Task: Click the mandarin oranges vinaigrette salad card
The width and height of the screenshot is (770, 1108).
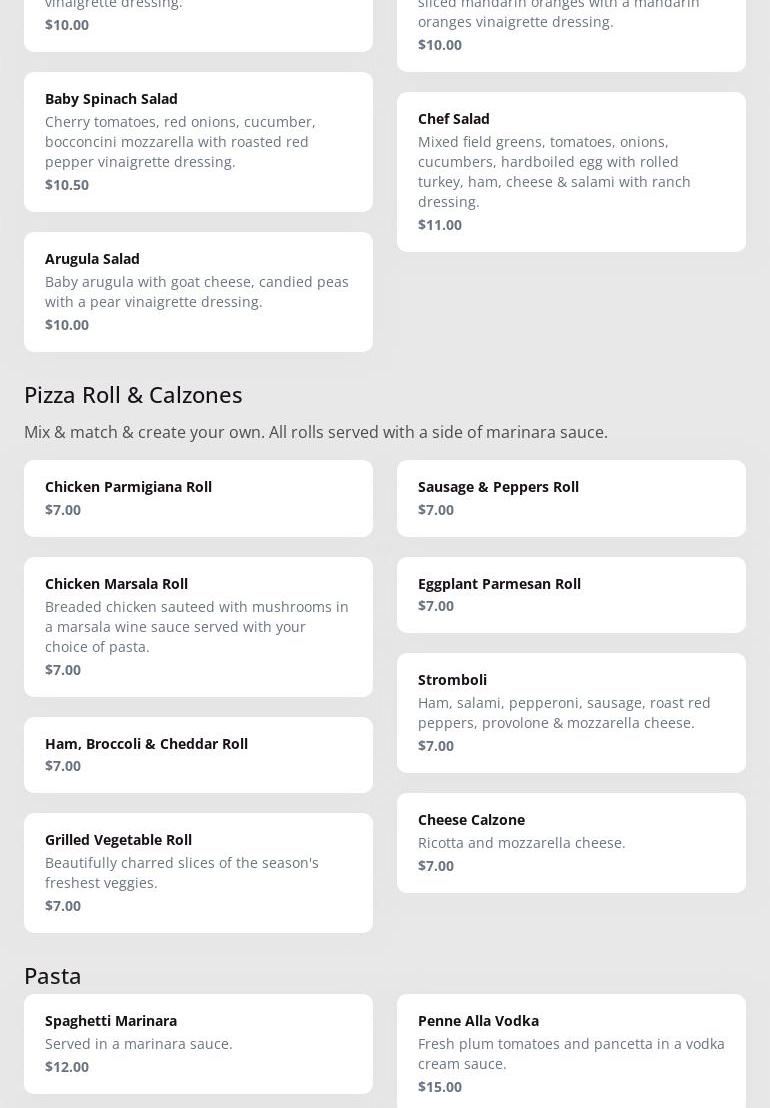Action: [x=571, y=30]
